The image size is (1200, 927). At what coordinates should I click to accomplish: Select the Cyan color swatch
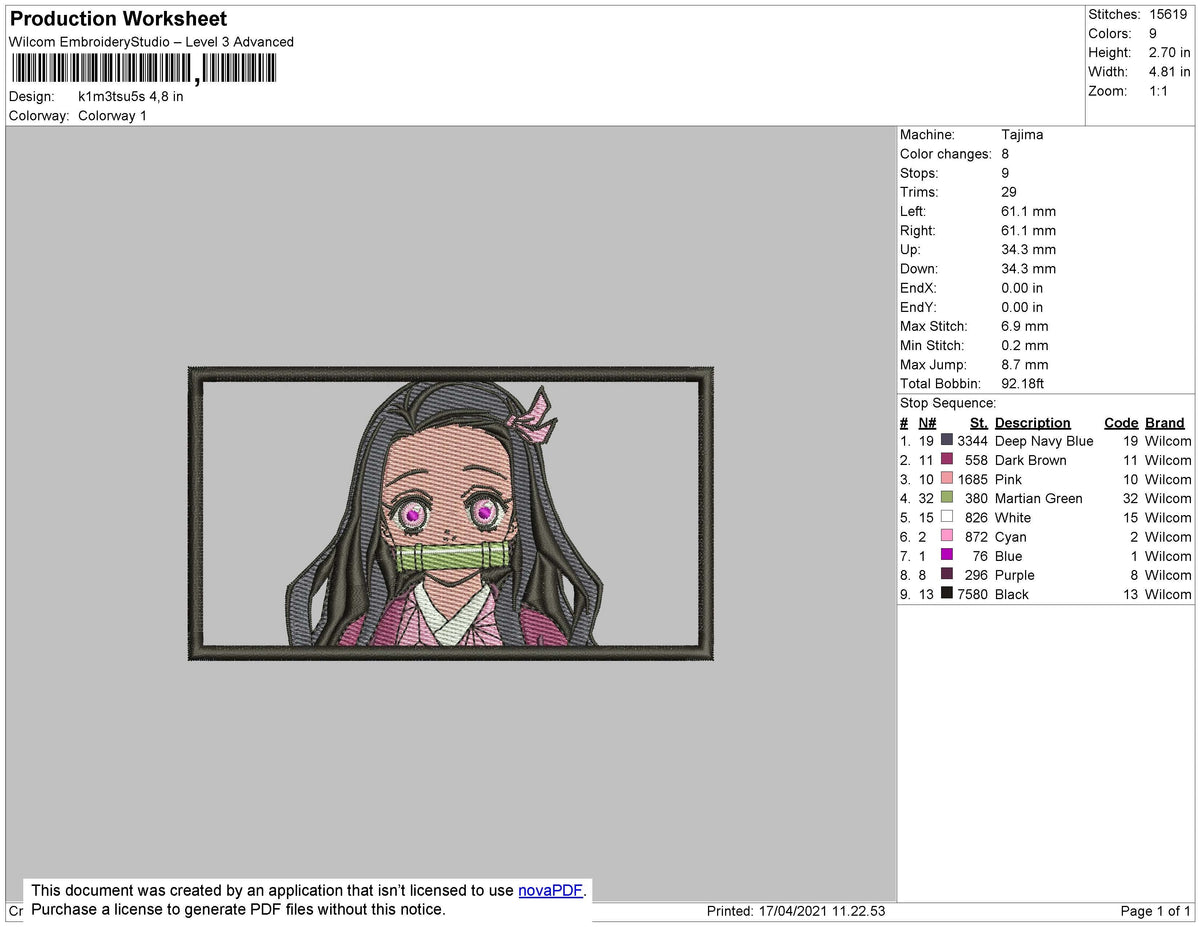[x=949, y=537]
